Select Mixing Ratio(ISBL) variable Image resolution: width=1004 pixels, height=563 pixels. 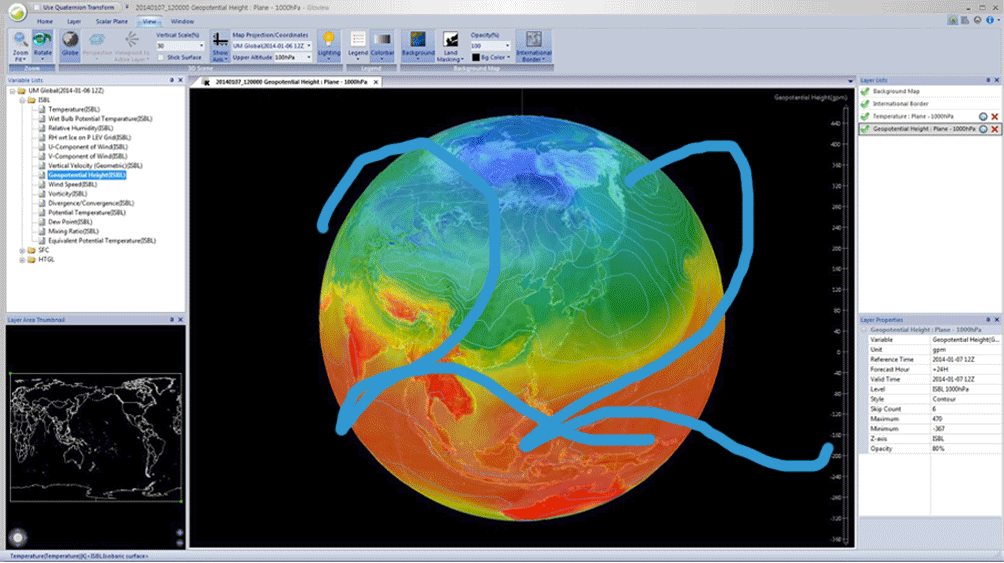[x=73, y=232]
